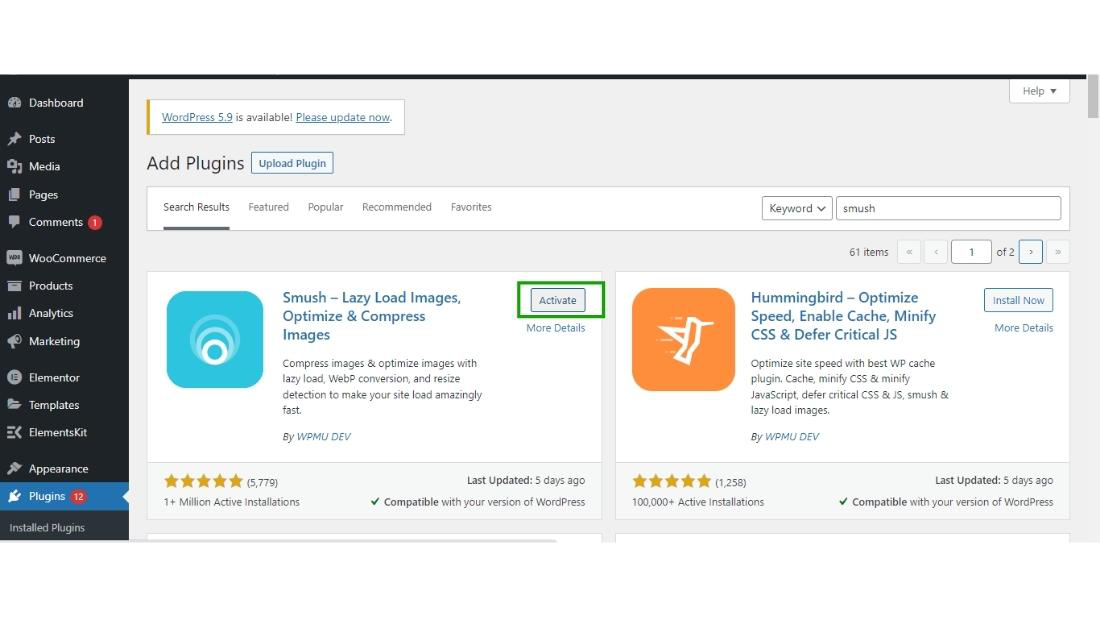Click the Comments speech bubble icon

[15, 222]
